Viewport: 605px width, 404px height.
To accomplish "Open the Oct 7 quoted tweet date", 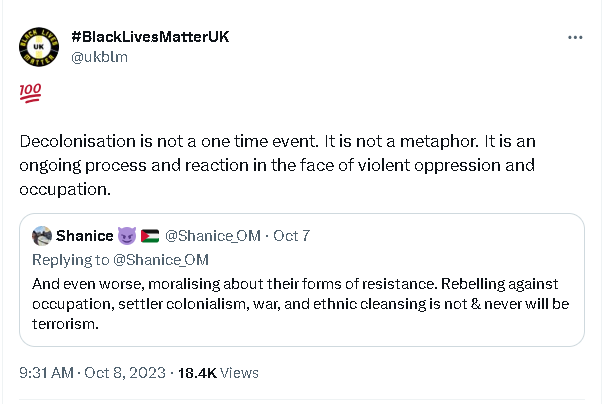I will (291, 236).
